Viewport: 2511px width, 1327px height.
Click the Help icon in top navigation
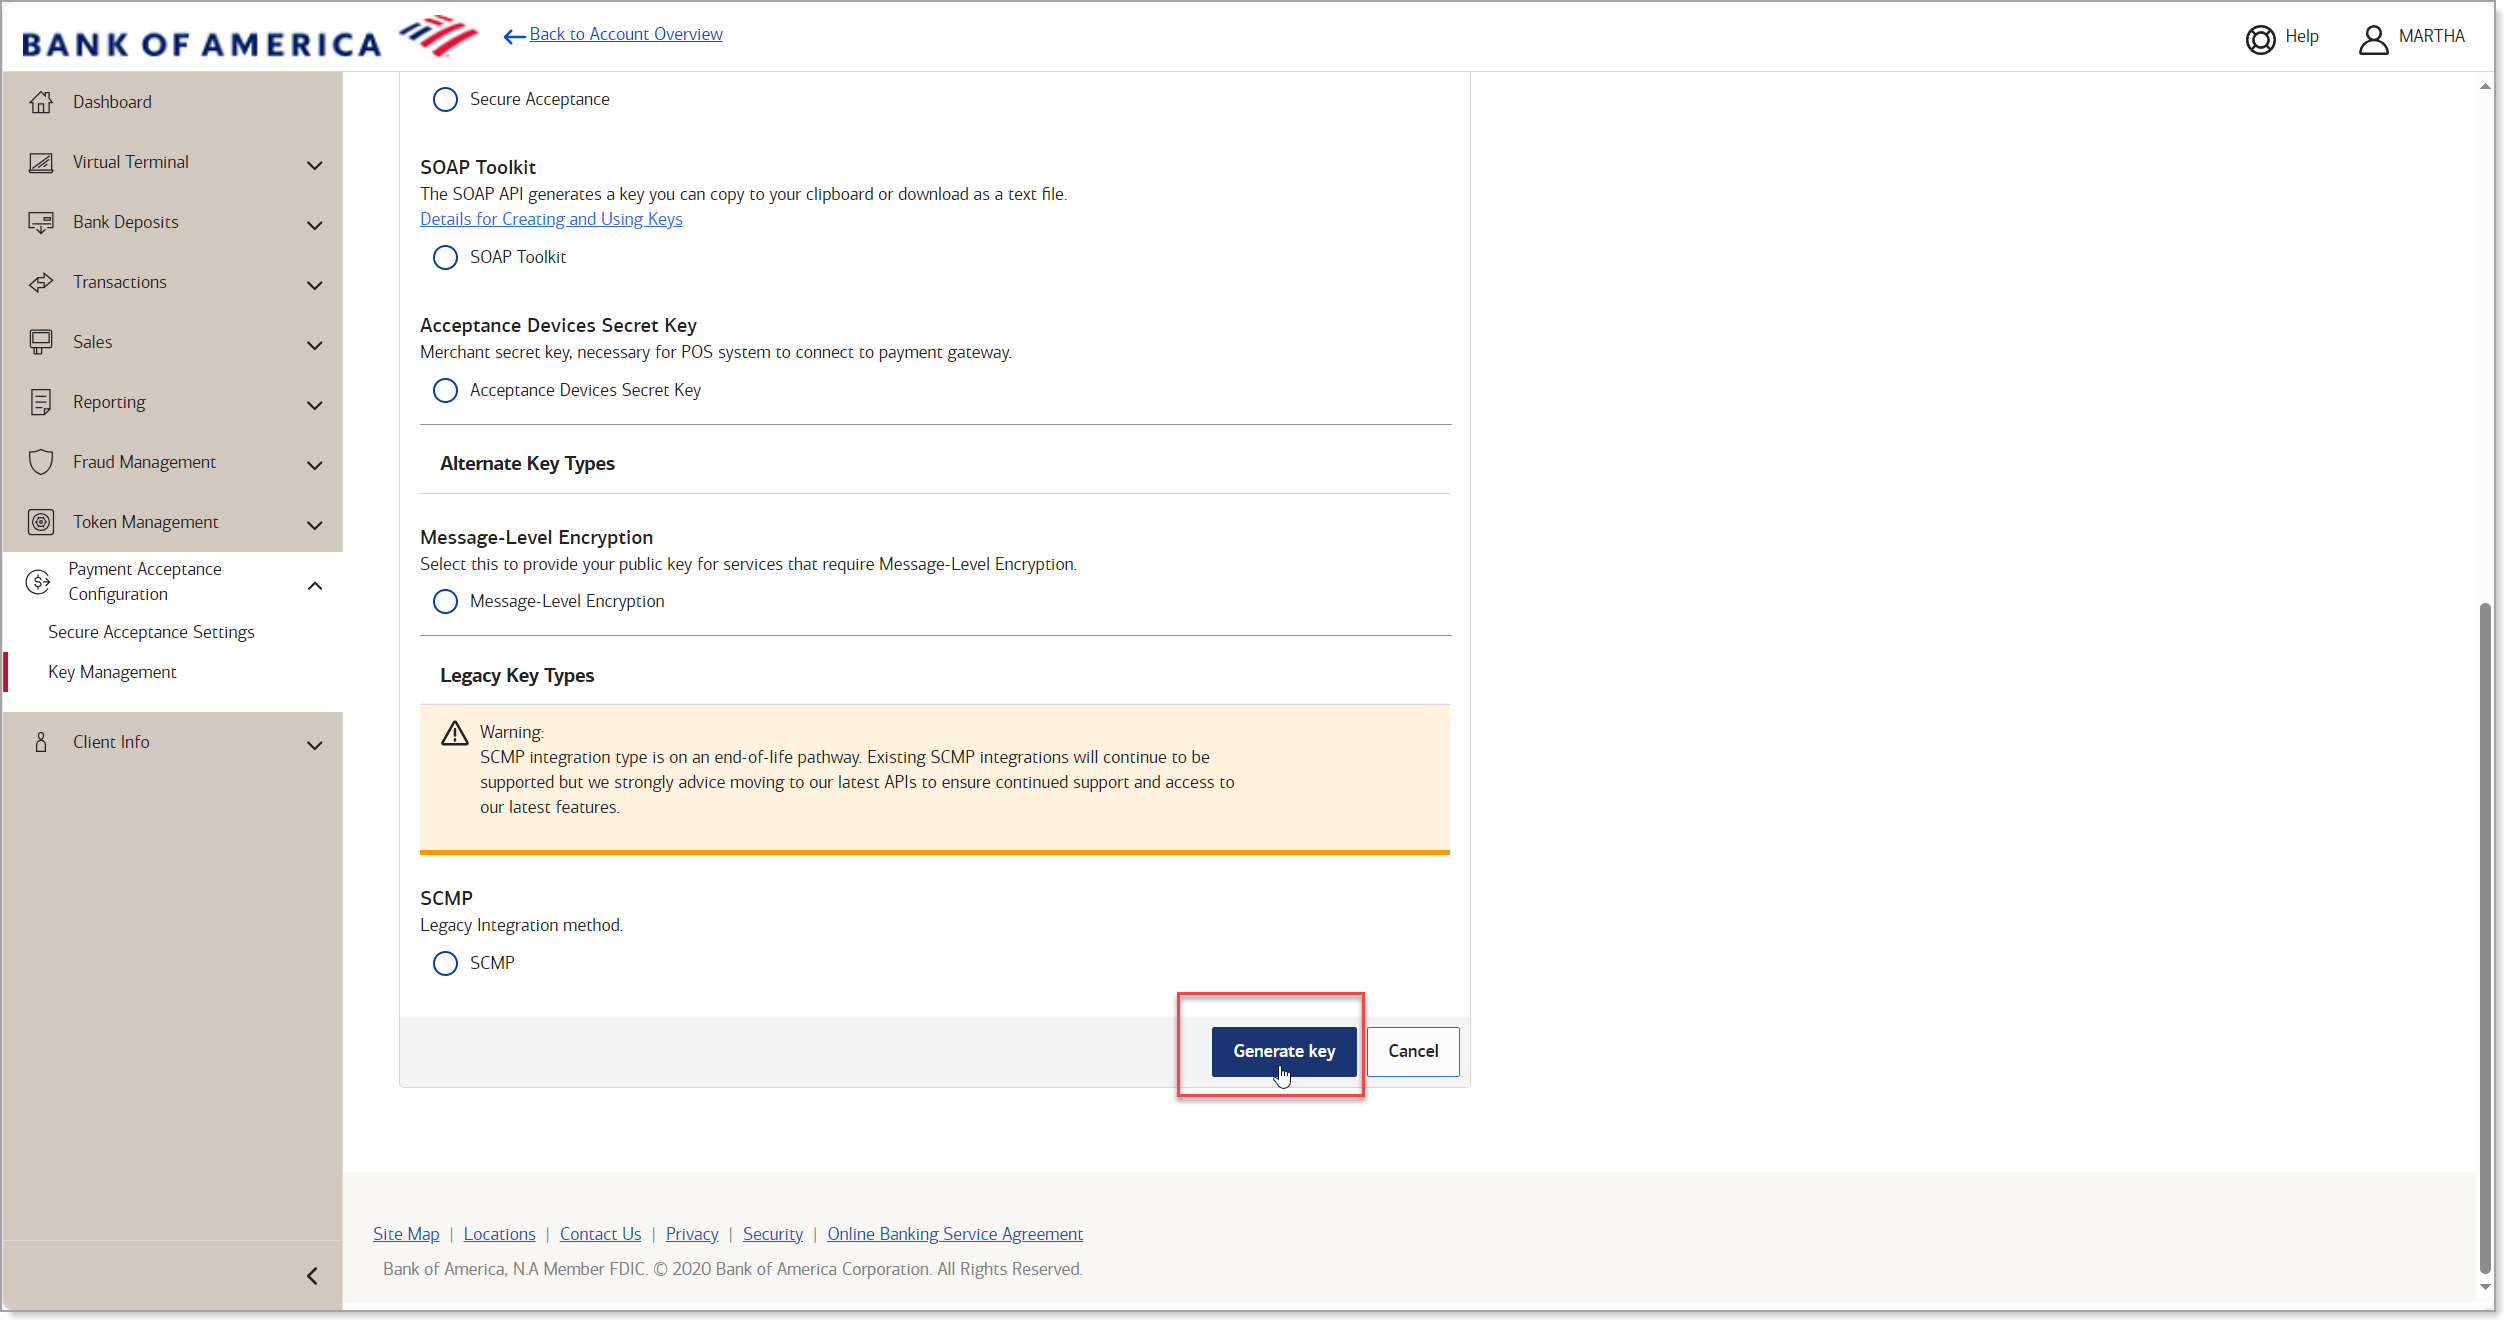coord(2262,35)
